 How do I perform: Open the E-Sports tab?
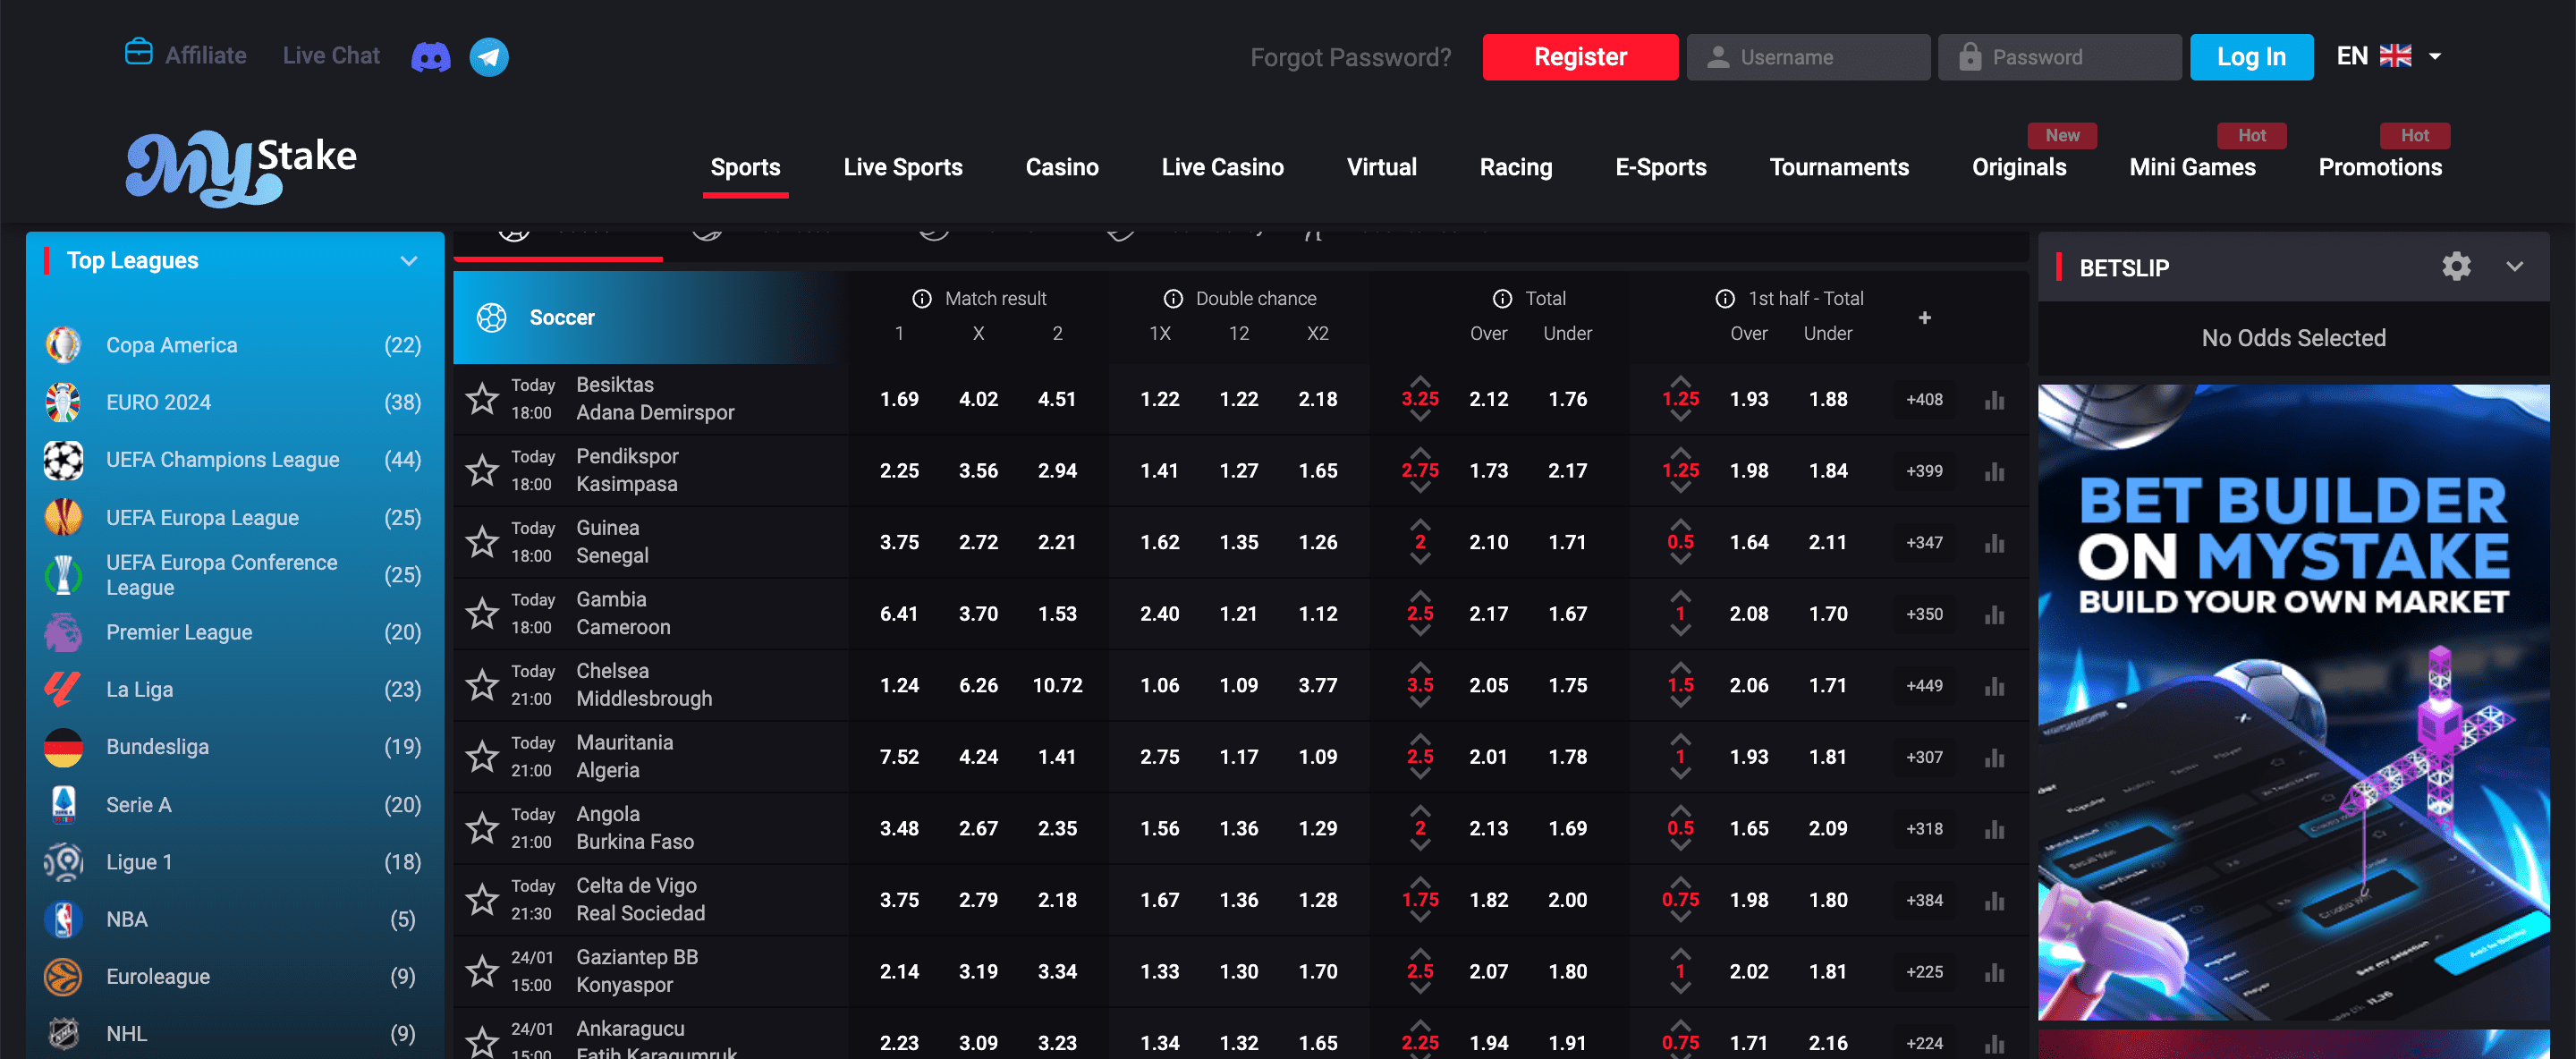(x=1661, y=167)
